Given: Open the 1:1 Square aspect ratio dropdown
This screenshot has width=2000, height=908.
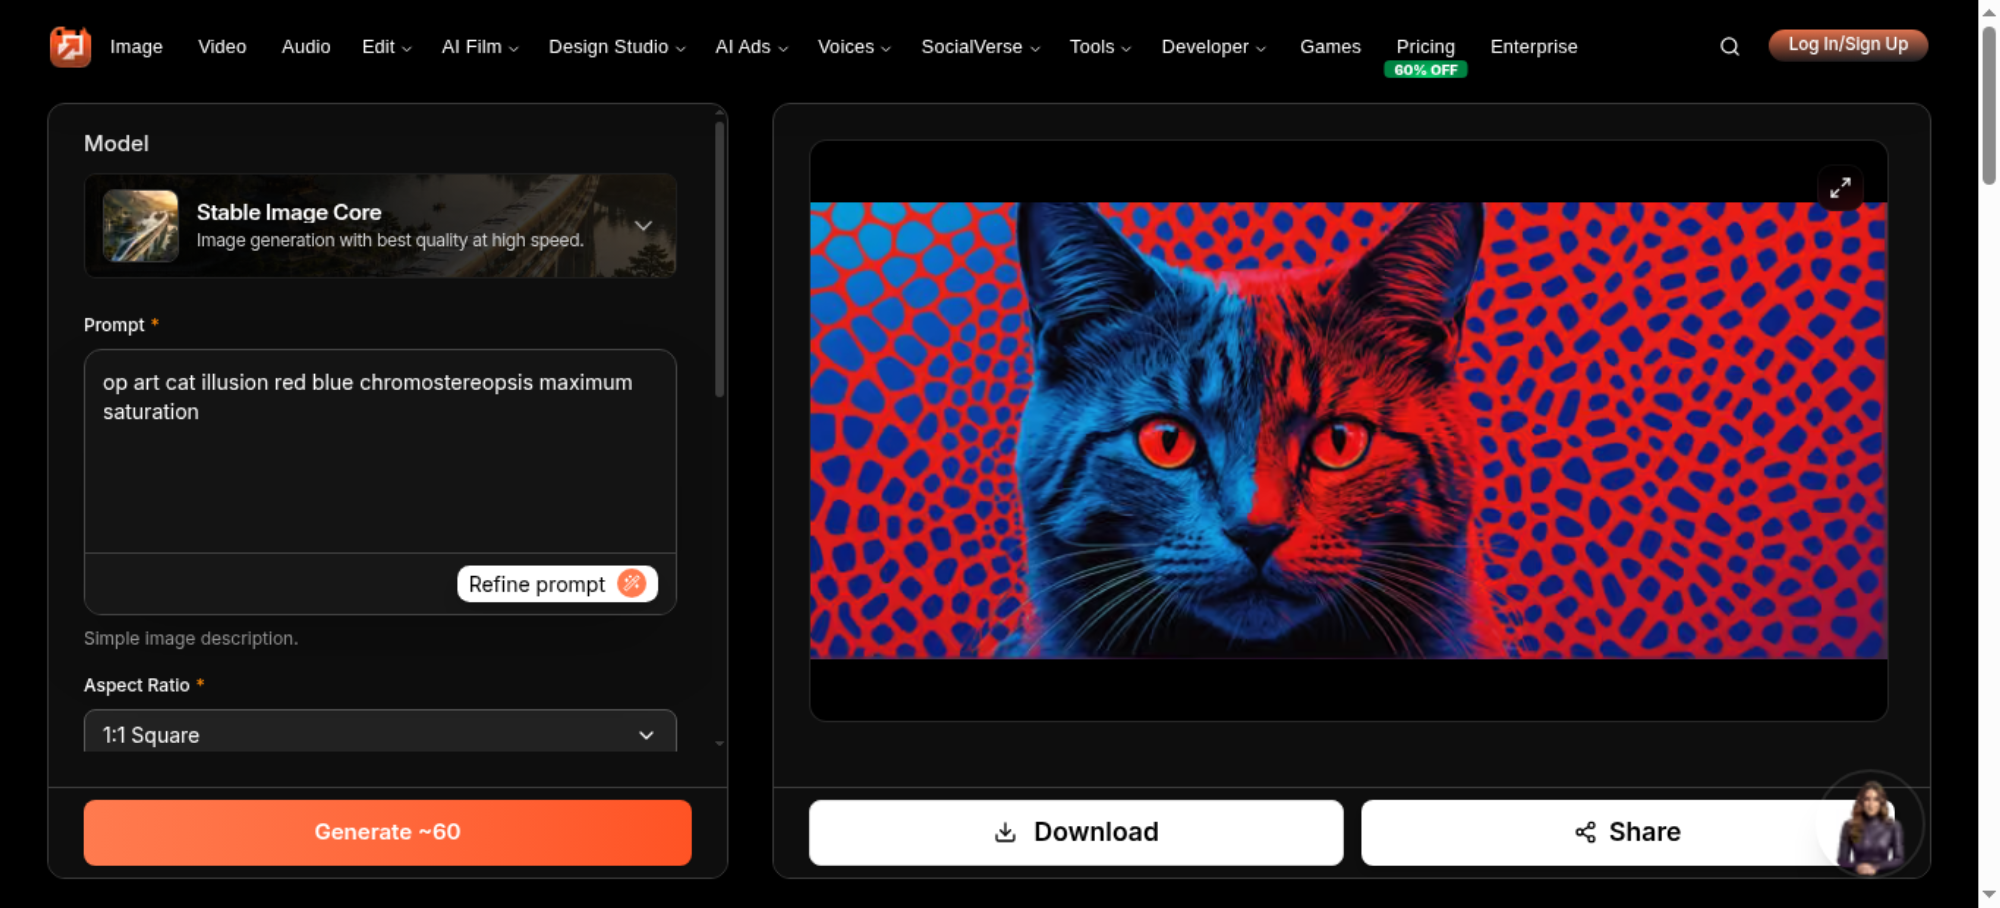Looking at the screenshot, I should [x=380, y=733].
